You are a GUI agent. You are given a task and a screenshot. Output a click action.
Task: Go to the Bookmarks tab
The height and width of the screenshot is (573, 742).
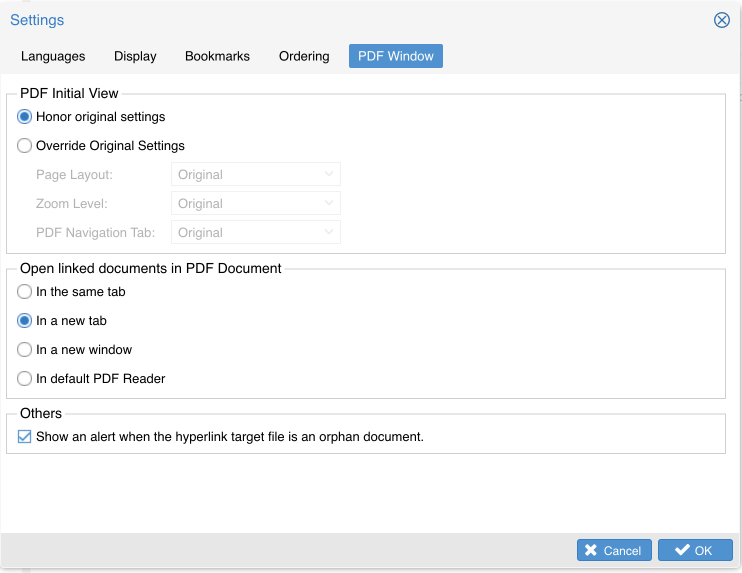tap(217, 56)
